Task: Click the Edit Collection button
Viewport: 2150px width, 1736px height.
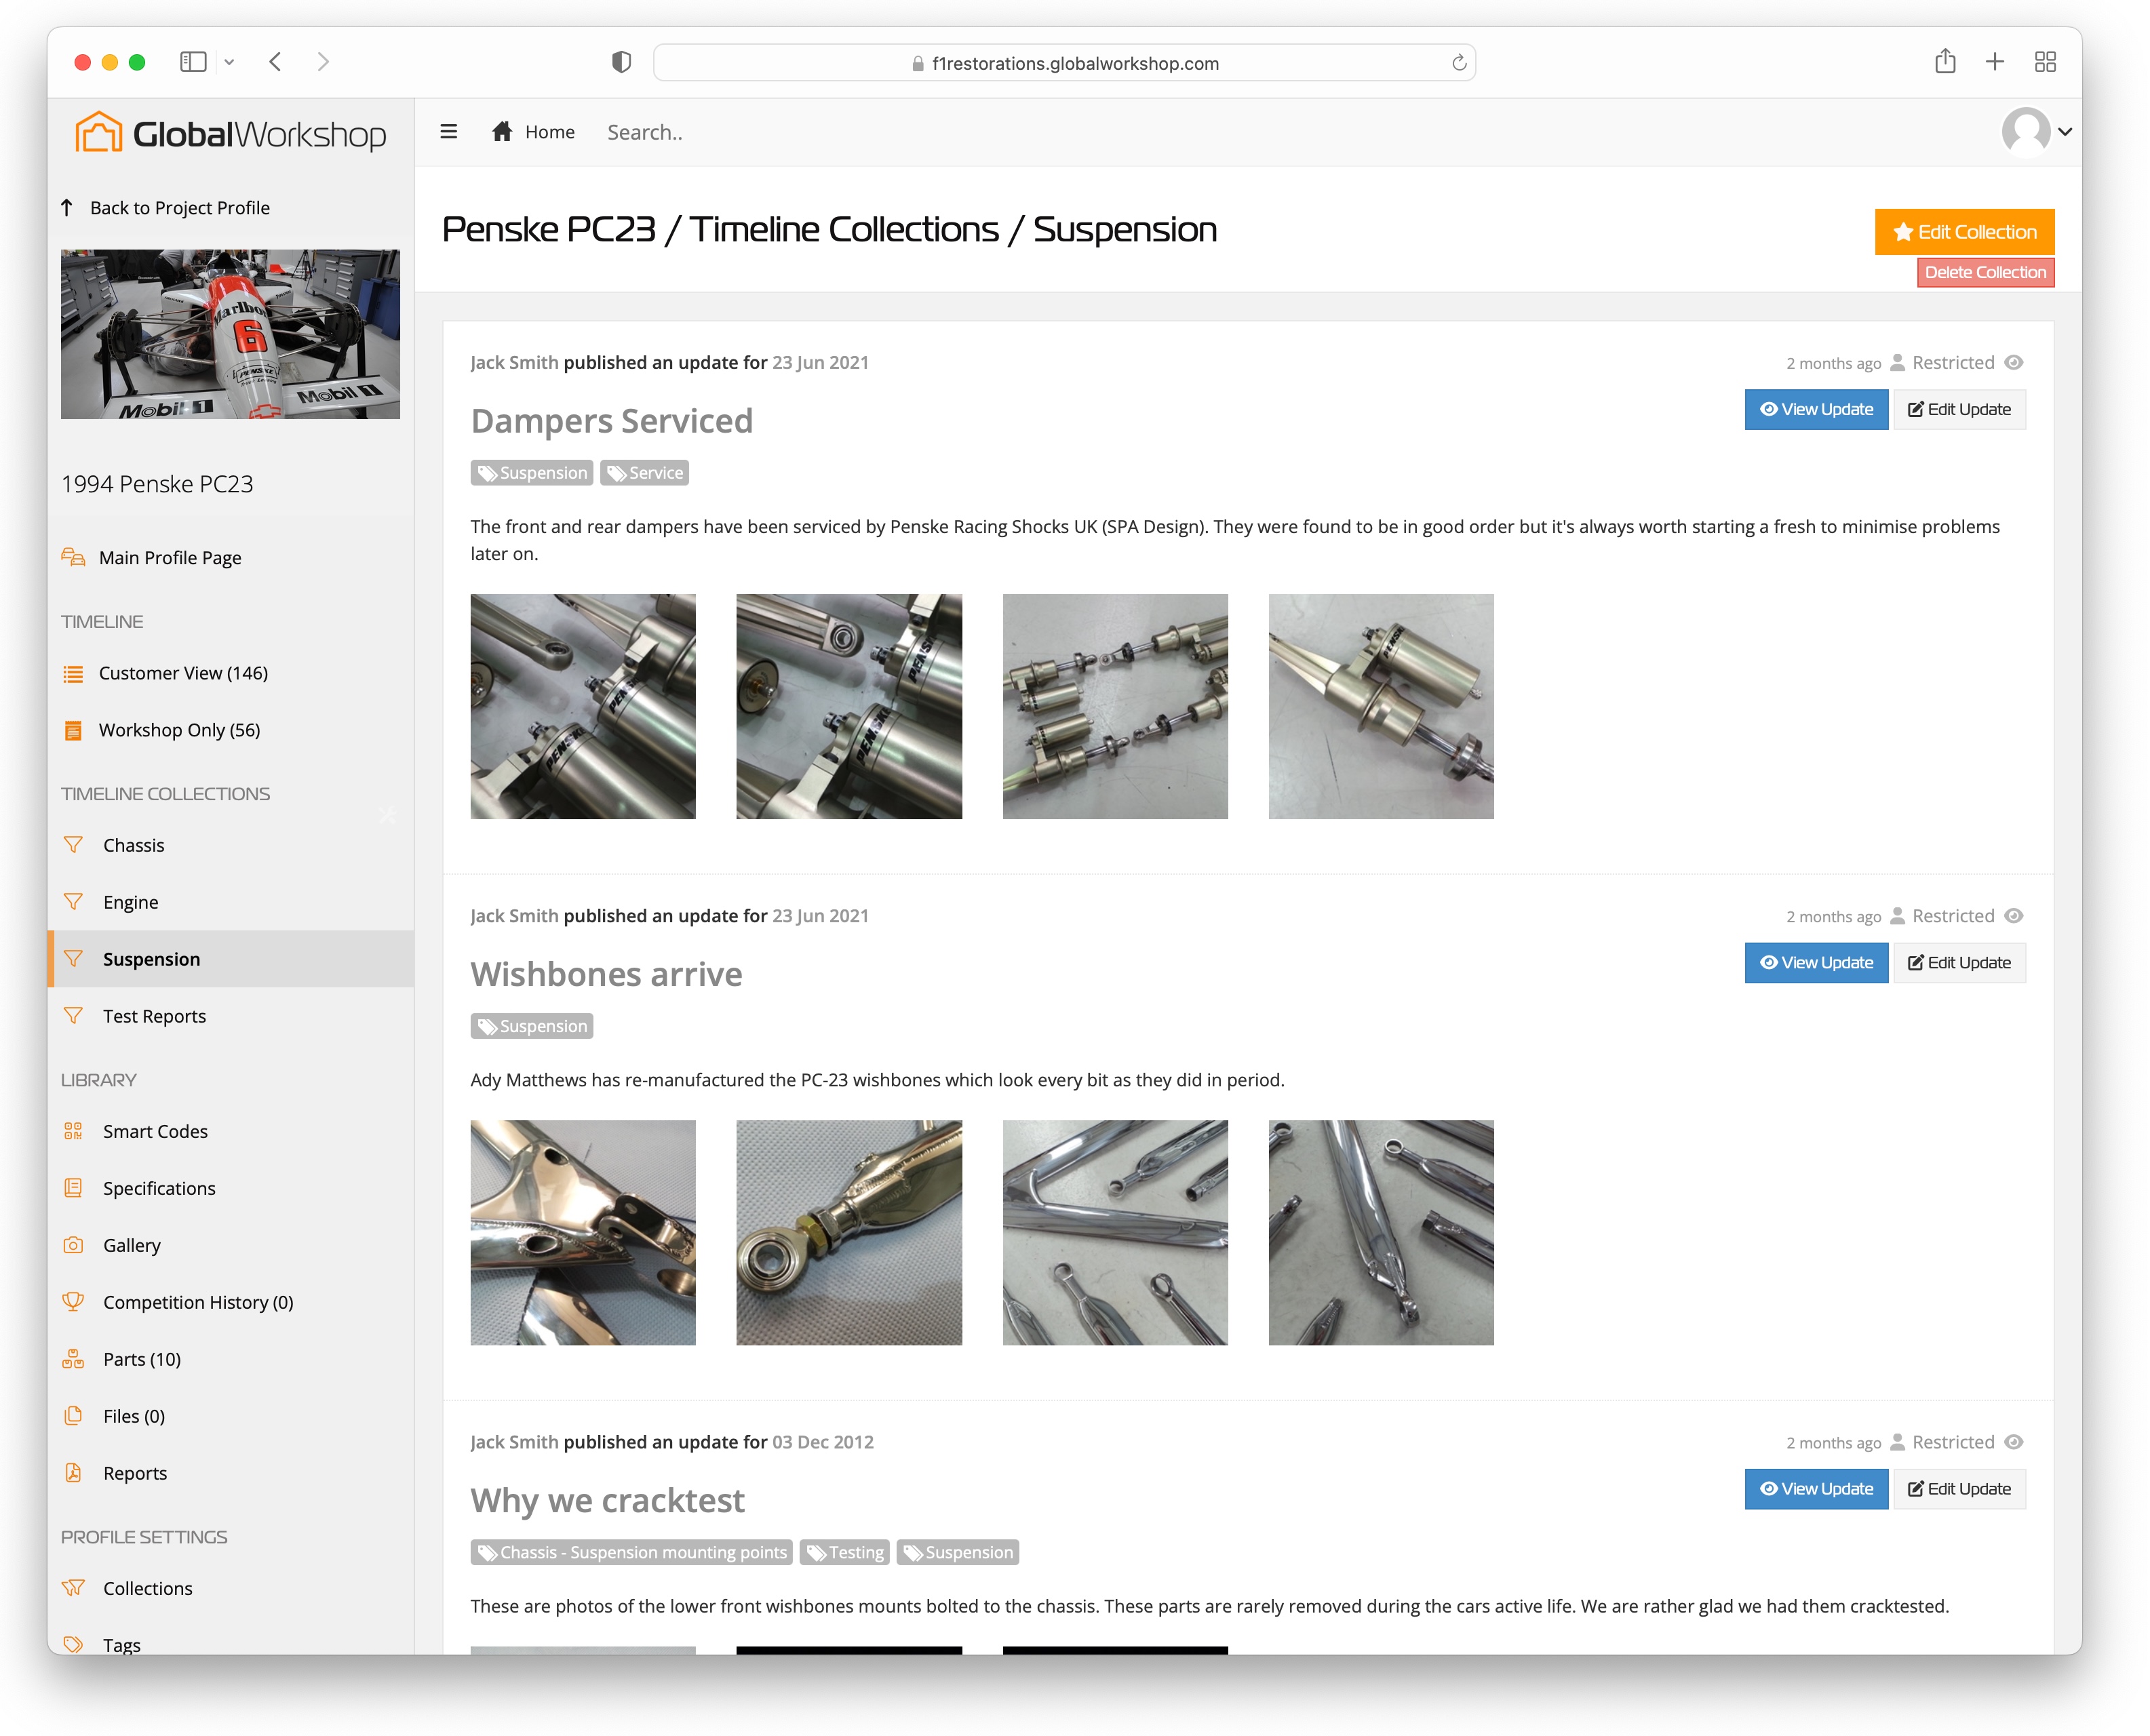Action: (x=1964, y=232)
